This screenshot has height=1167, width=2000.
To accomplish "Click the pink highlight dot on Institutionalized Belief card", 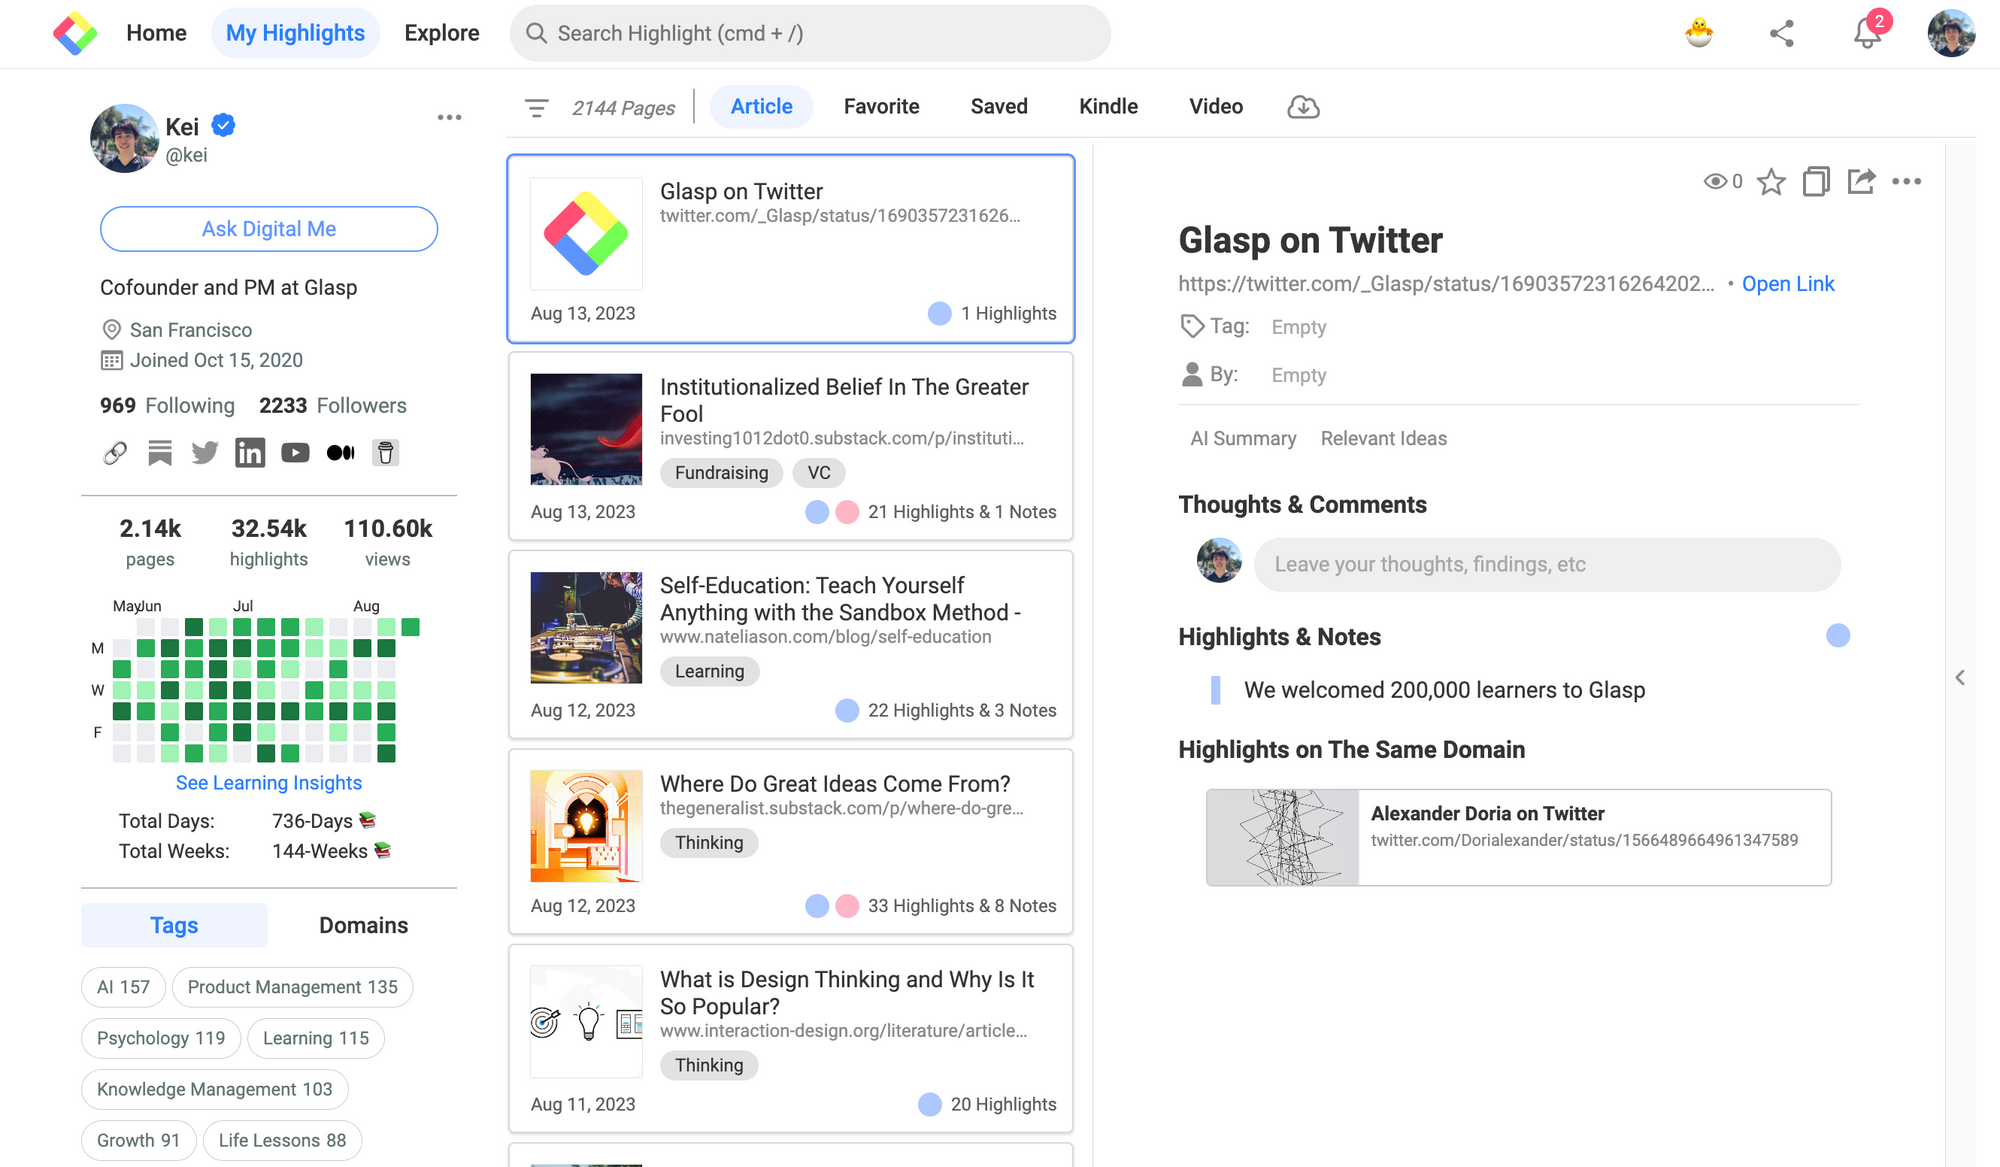I will tap(847, 512).
